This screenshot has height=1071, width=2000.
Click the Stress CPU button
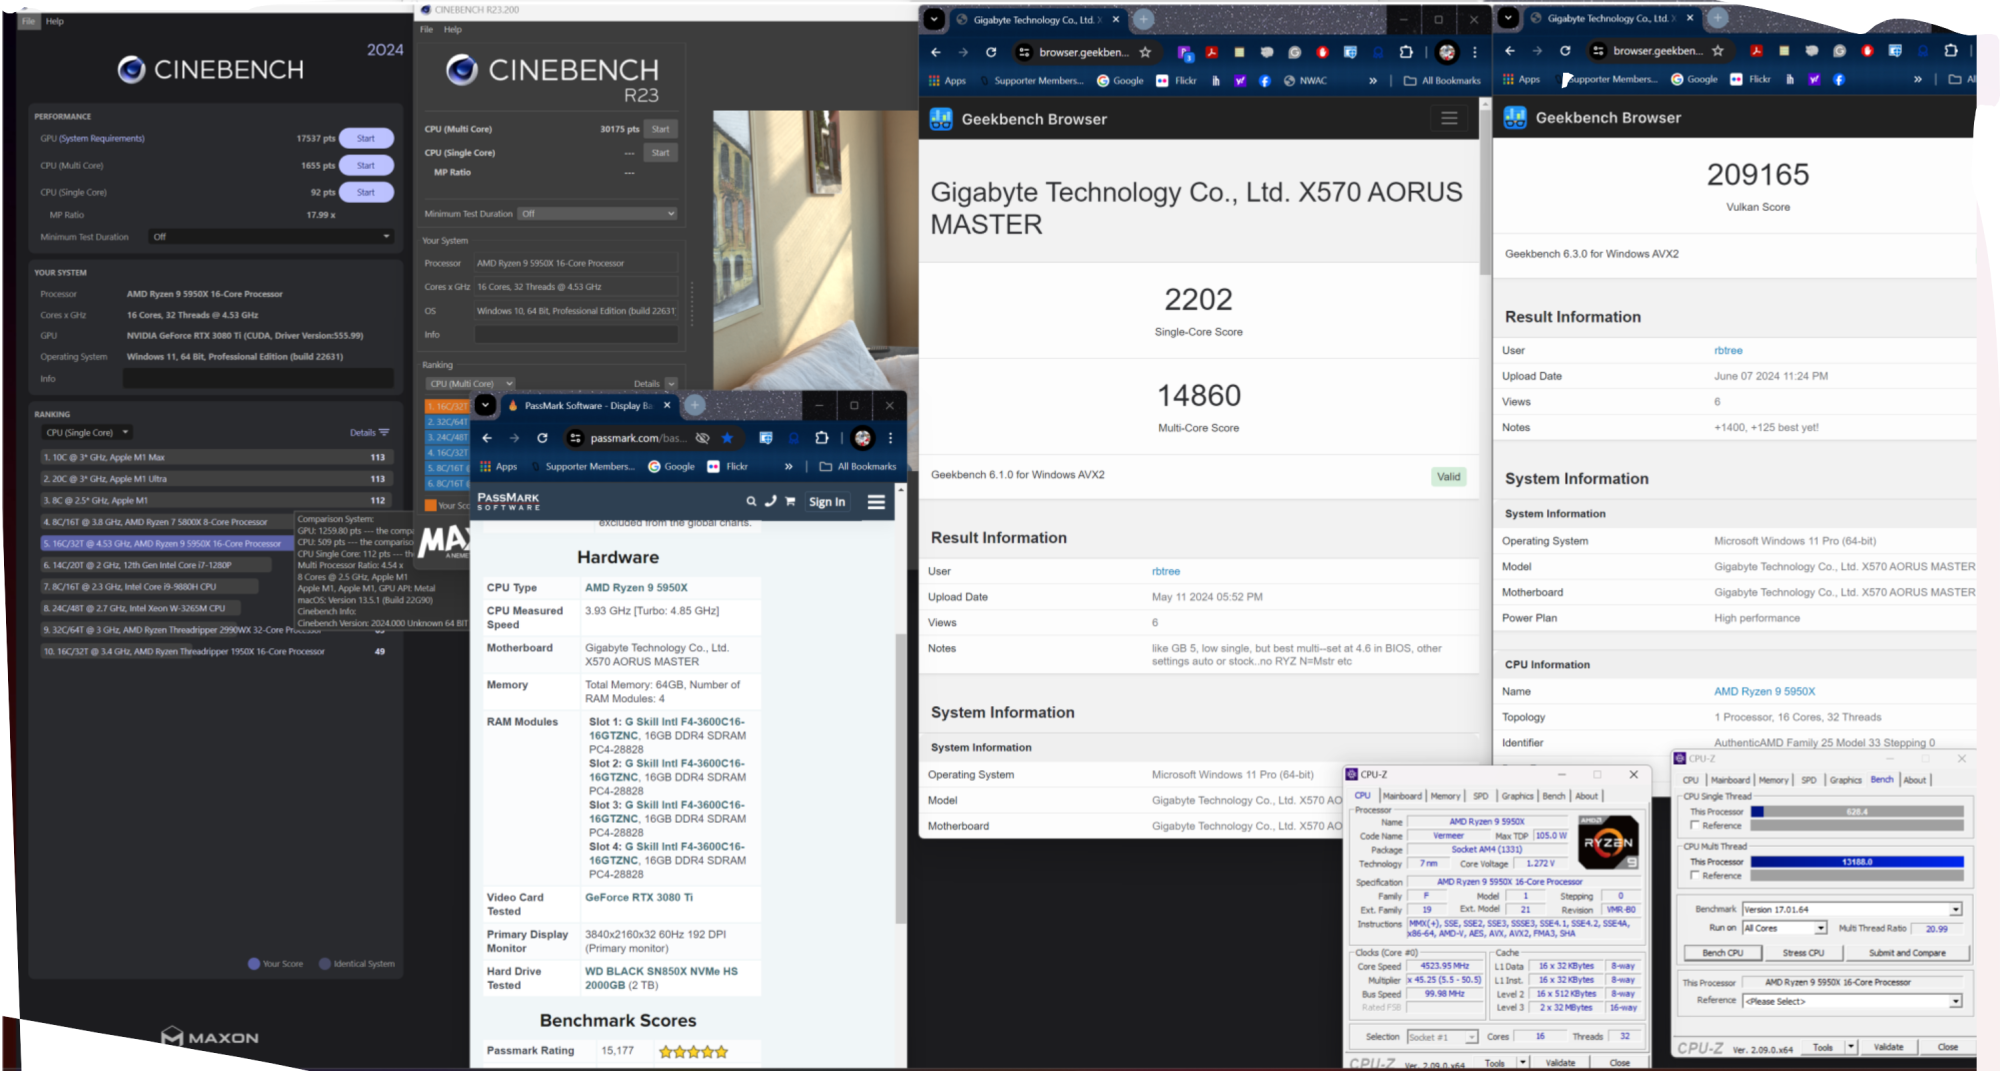(x=1802, y=953)
